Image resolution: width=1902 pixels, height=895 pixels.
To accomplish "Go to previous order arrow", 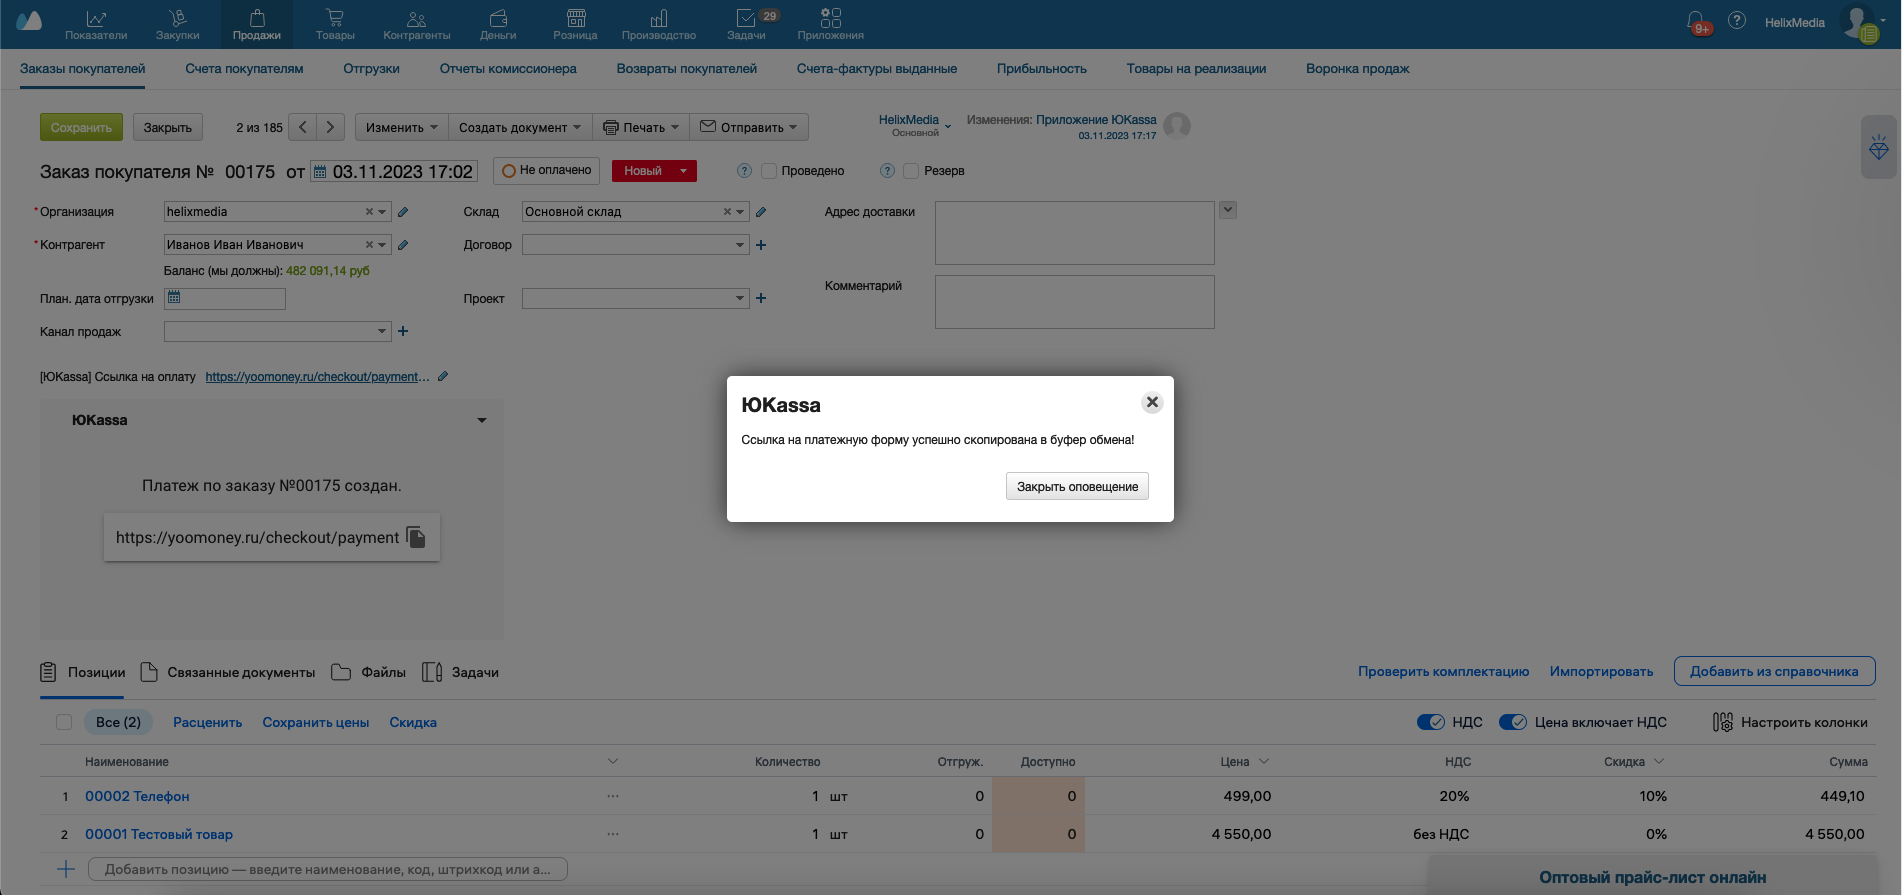I will pos(303,127).
